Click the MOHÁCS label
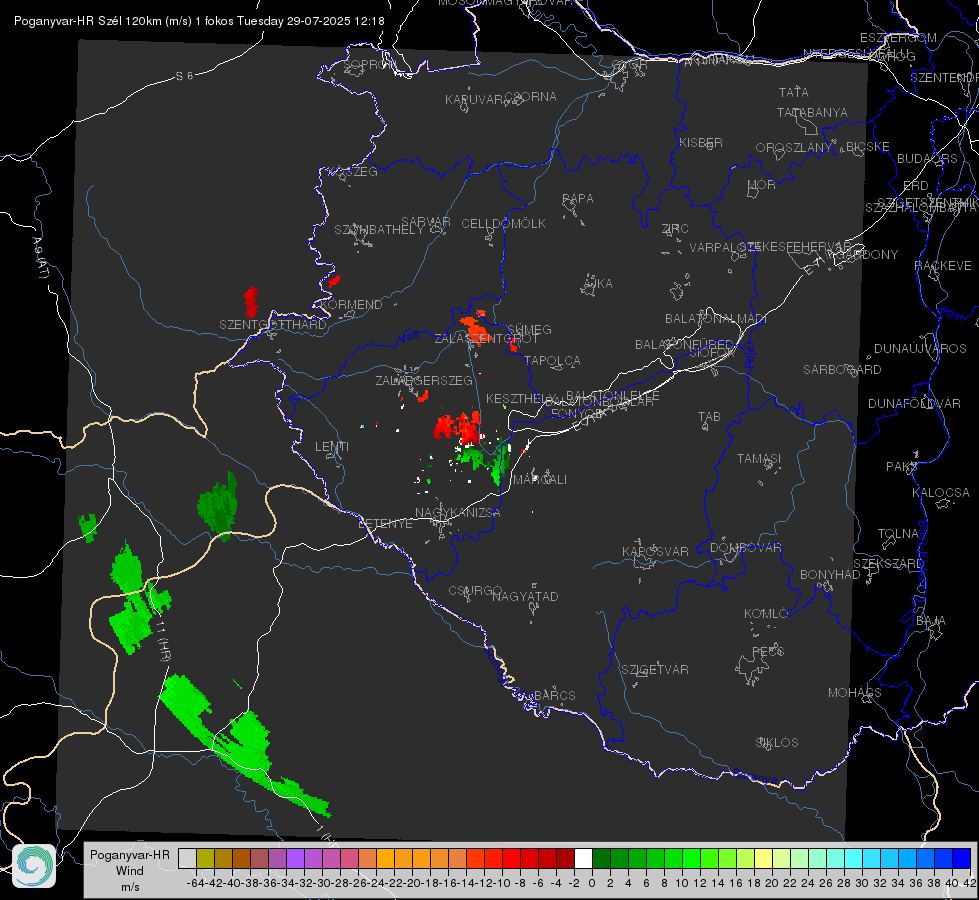 point(854,693)
